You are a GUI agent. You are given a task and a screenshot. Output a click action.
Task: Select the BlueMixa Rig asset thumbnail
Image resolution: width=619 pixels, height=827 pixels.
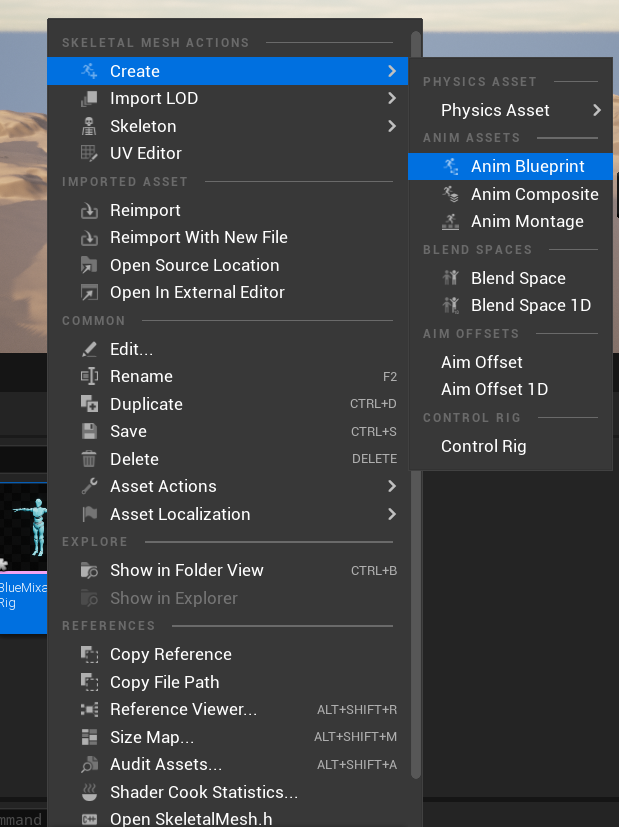click(23, 557)
